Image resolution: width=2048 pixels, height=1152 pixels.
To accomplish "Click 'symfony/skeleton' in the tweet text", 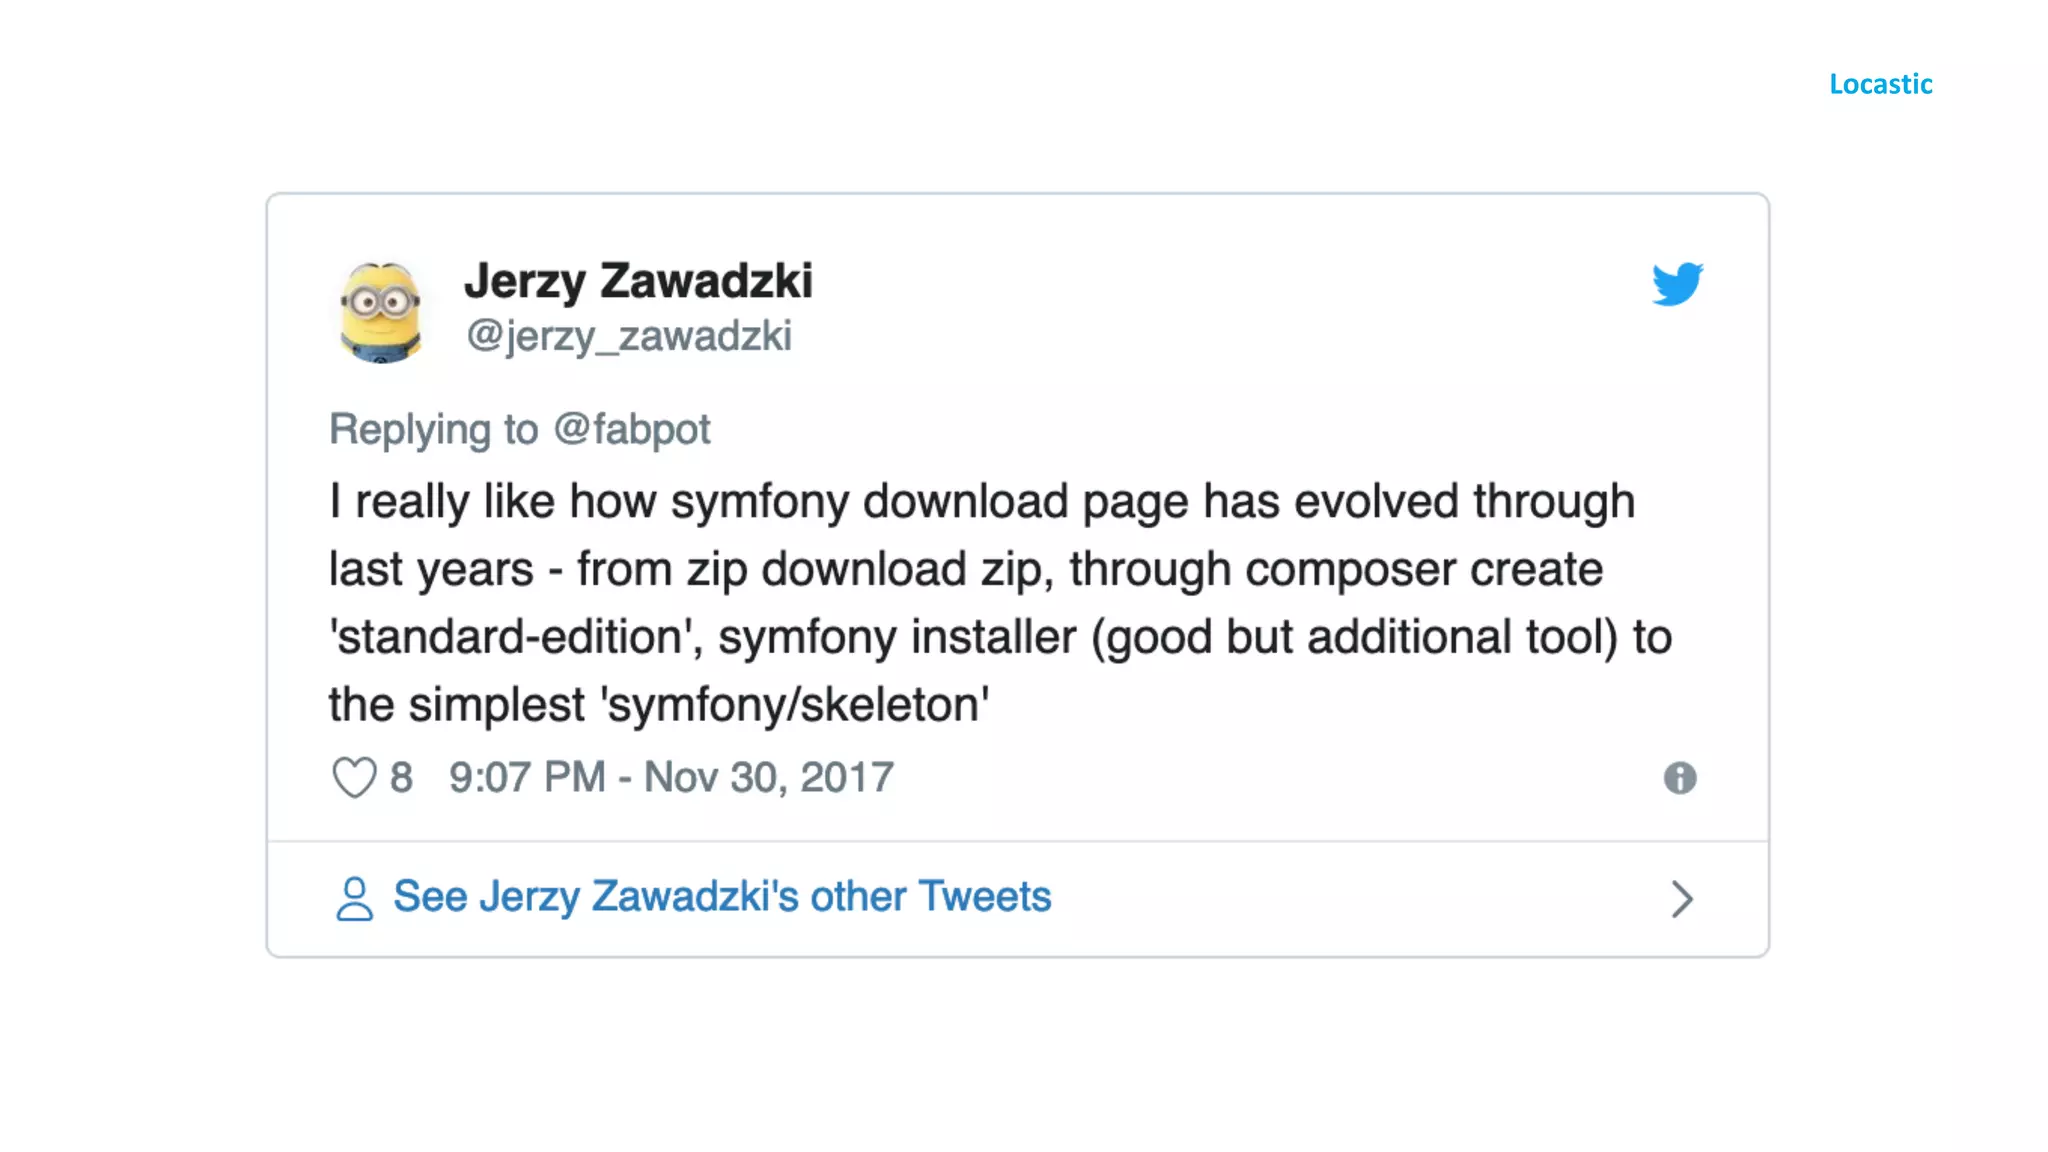I will 795,705.
